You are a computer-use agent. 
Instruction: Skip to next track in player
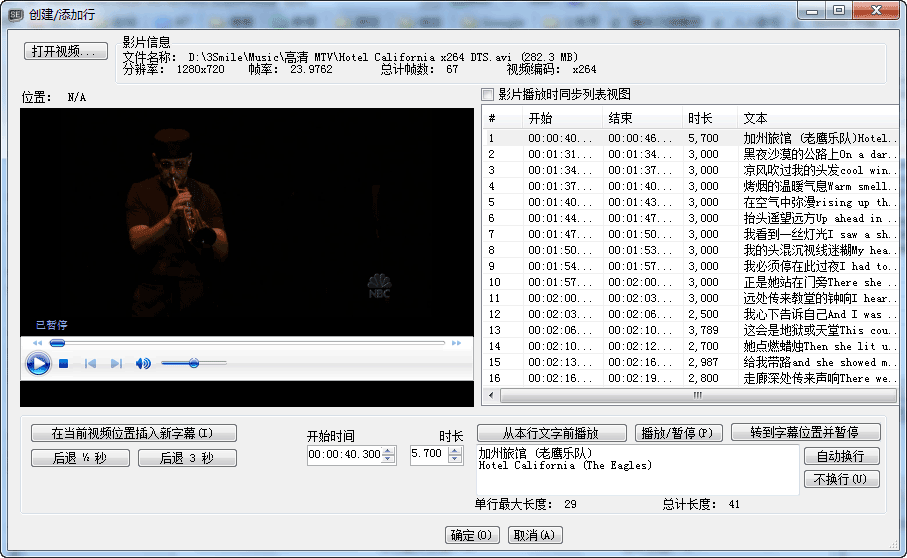116,364
